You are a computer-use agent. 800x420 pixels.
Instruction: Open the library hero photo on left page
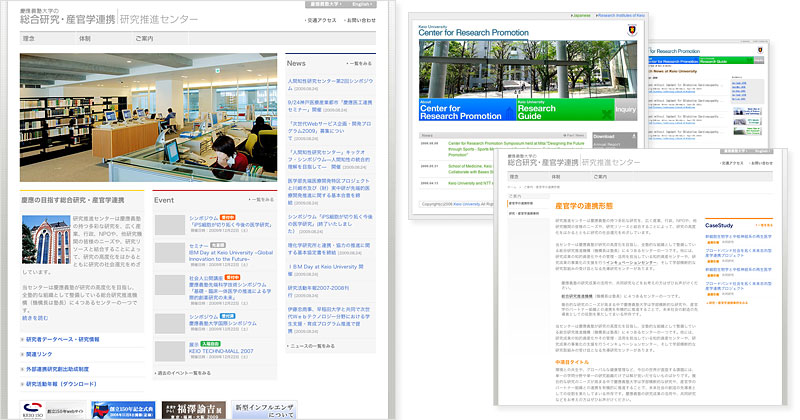(148, 117)
